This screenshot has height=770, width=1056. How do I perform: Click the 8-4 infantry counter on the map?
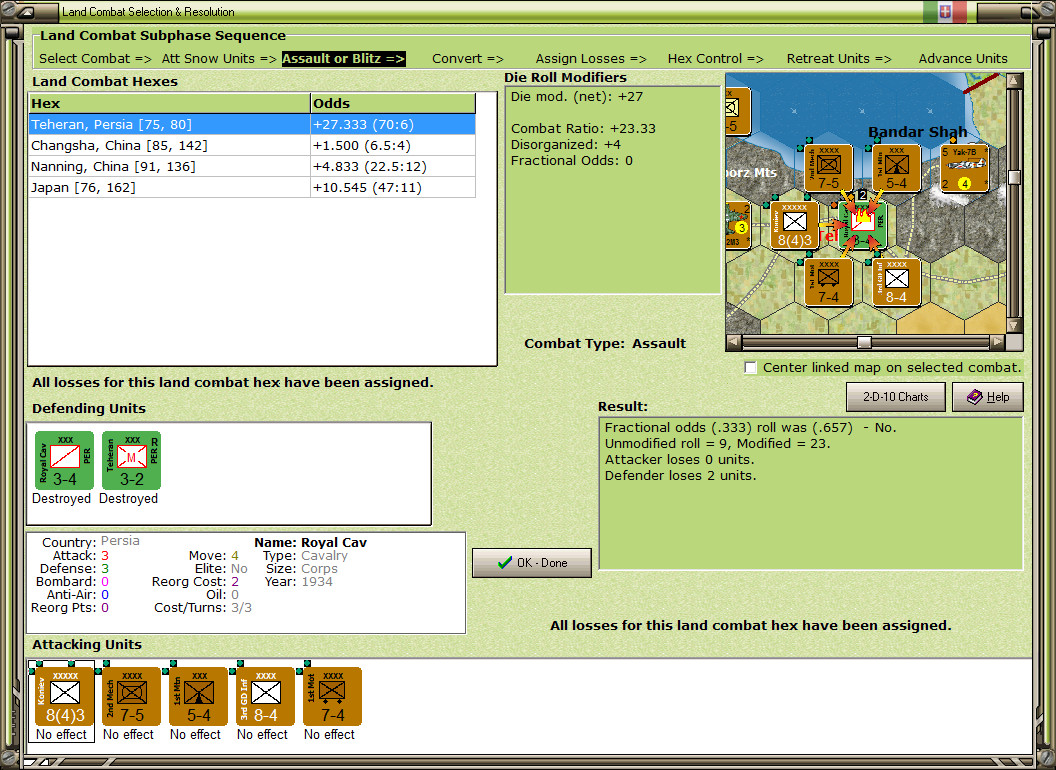pyautogui.click(x=896, y=282)
